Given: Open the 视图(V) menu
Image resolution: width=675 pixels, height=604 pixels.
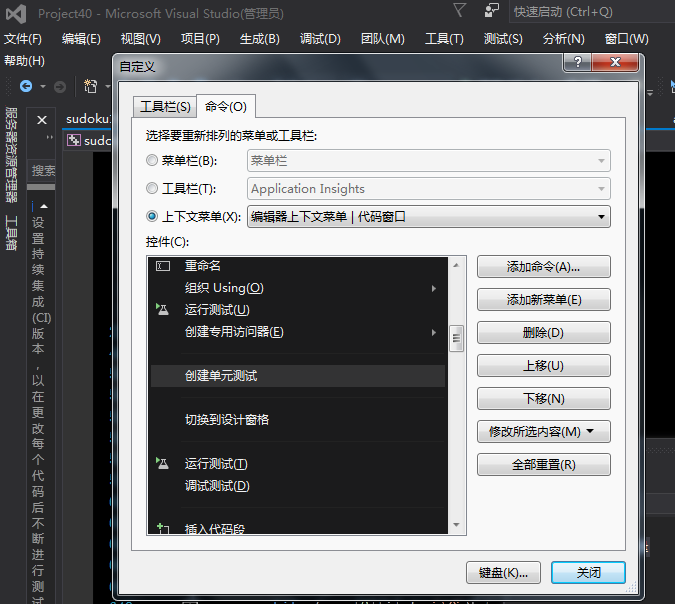Looking at the screenshot, I should pos(140,39).
